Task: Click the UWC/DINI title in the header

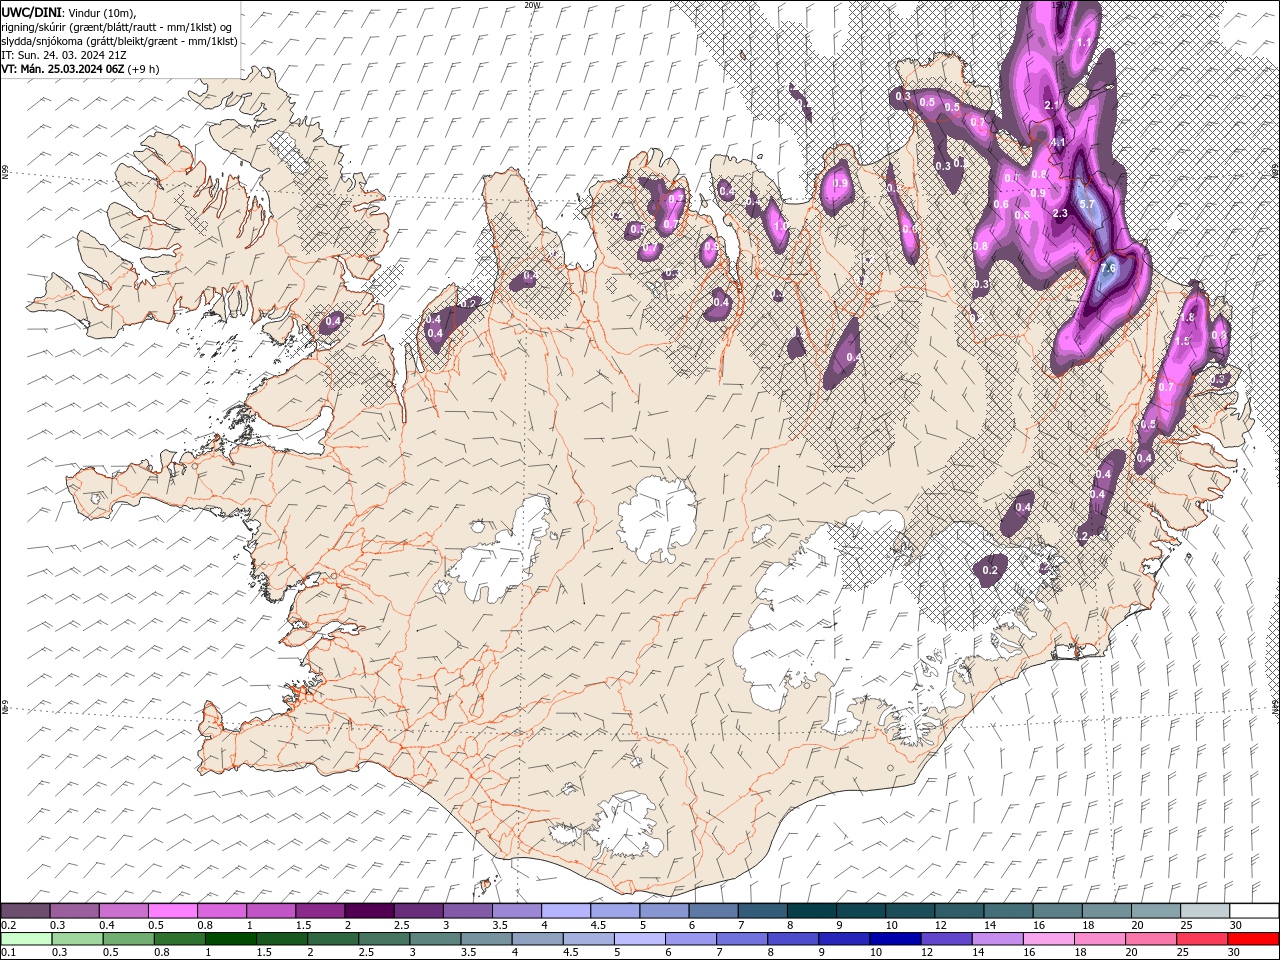Action: tap(32, 11)
